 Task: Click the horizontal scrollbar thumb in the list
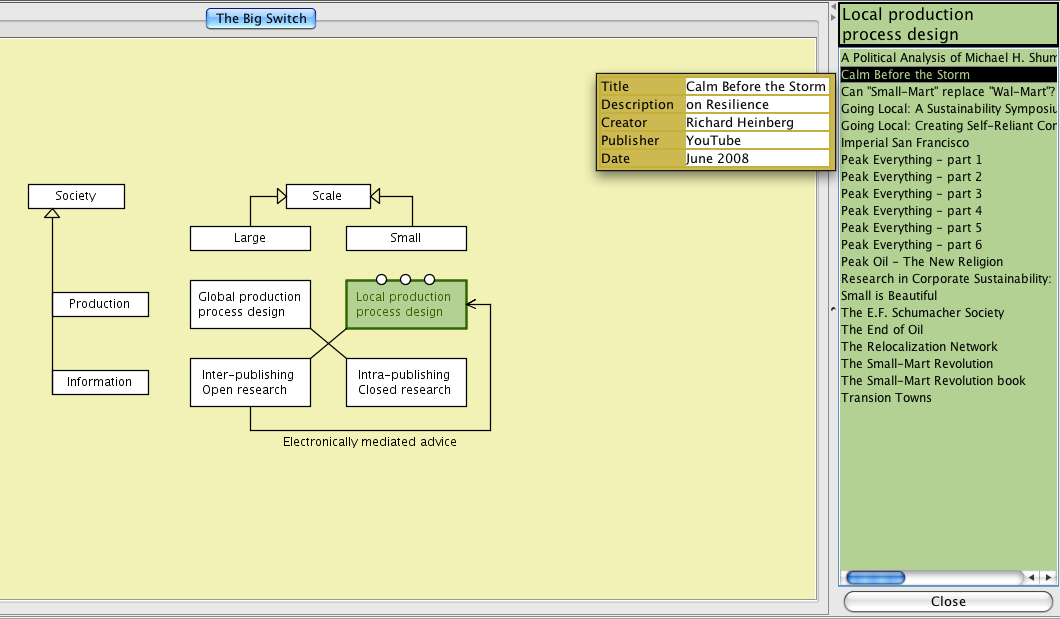pos(875,577)
